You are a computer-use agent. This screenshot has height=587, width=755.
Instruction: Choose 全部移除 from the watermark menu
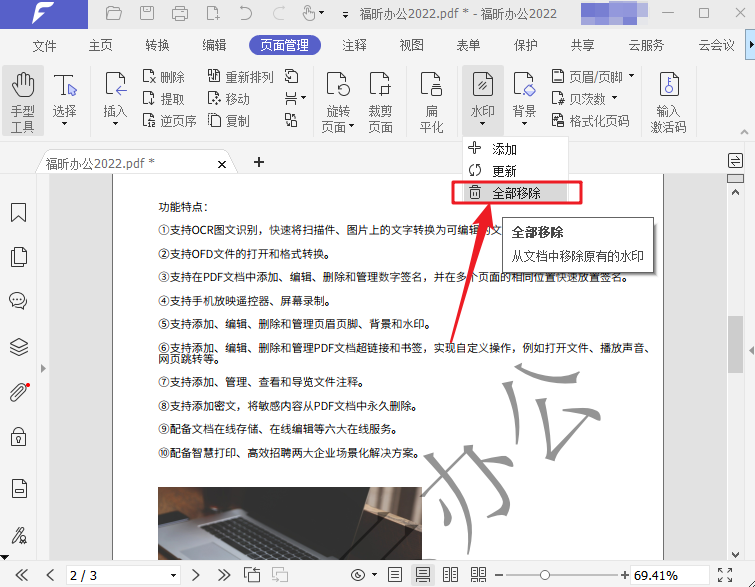click(515, 193)
